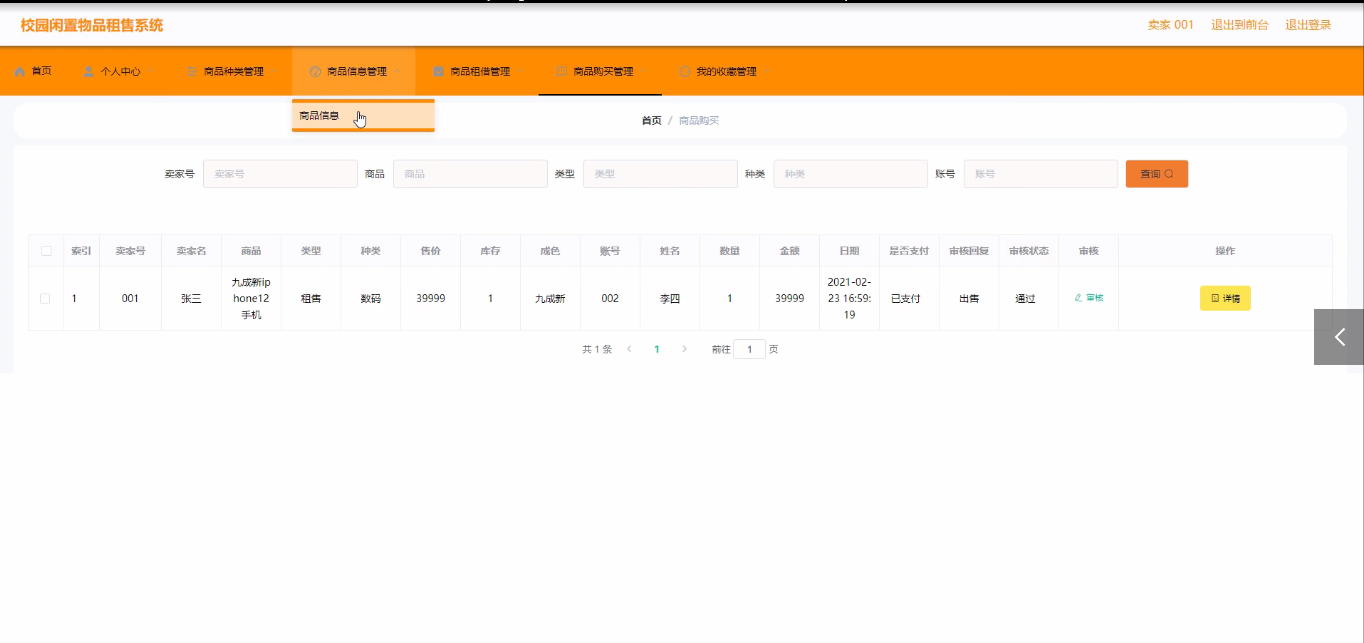Click the 商品租借管理 menu icon

(438, 72)
